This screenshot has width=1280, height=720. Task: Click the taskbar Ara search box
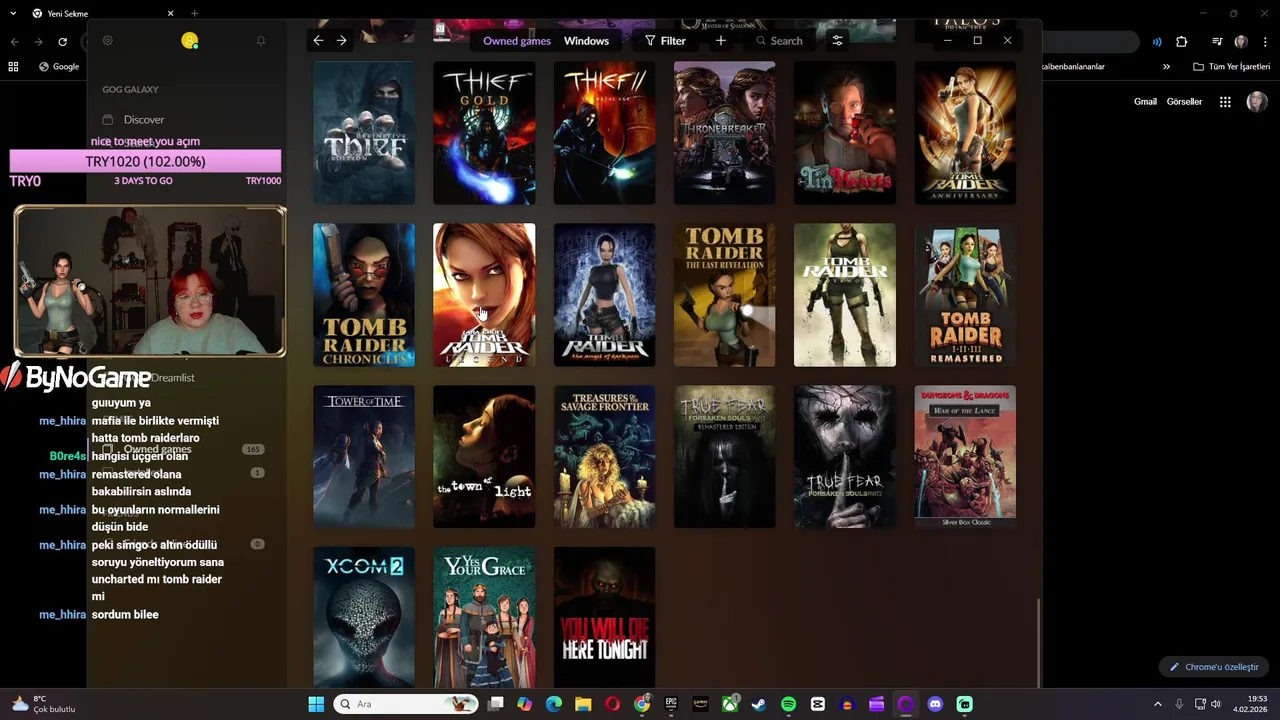(406, 704)
